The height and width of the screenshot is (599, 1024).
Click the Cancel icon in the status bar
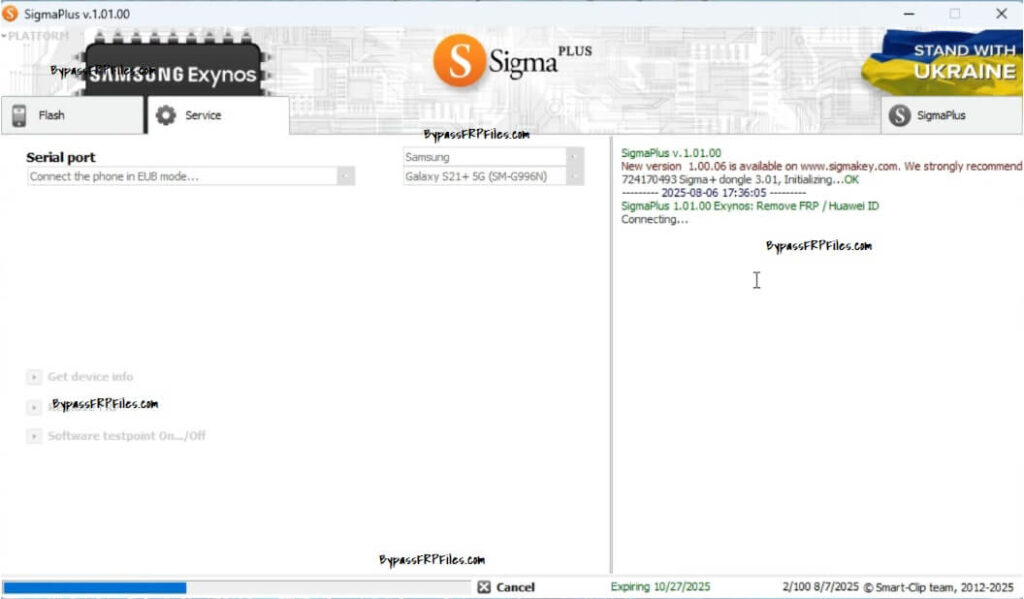point(484,587)
